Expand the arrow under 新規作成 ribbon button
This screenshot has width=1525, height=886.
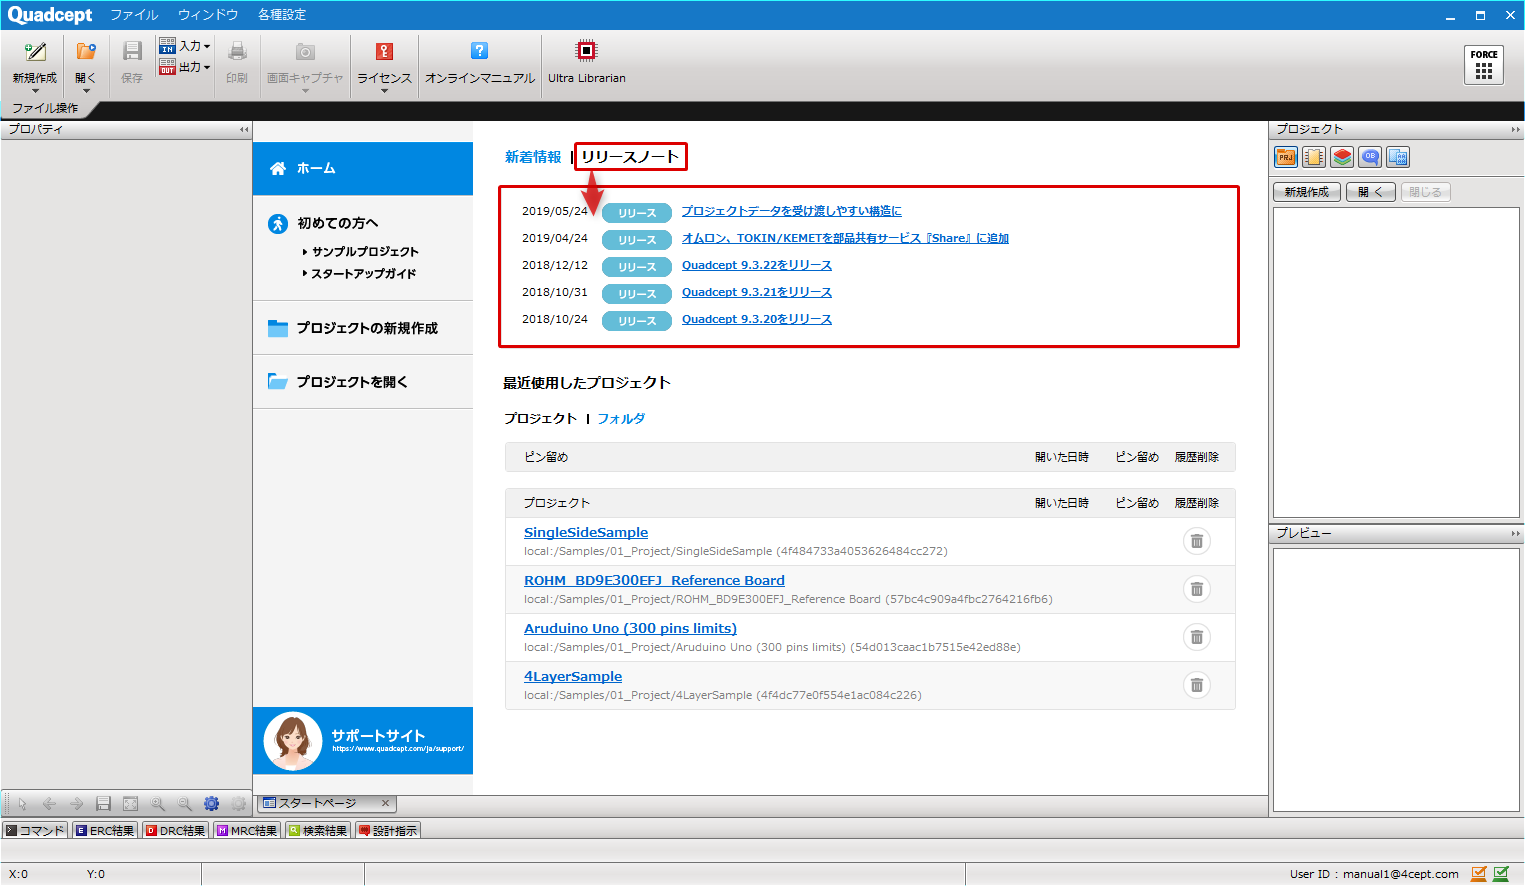(x=35, y=91)
